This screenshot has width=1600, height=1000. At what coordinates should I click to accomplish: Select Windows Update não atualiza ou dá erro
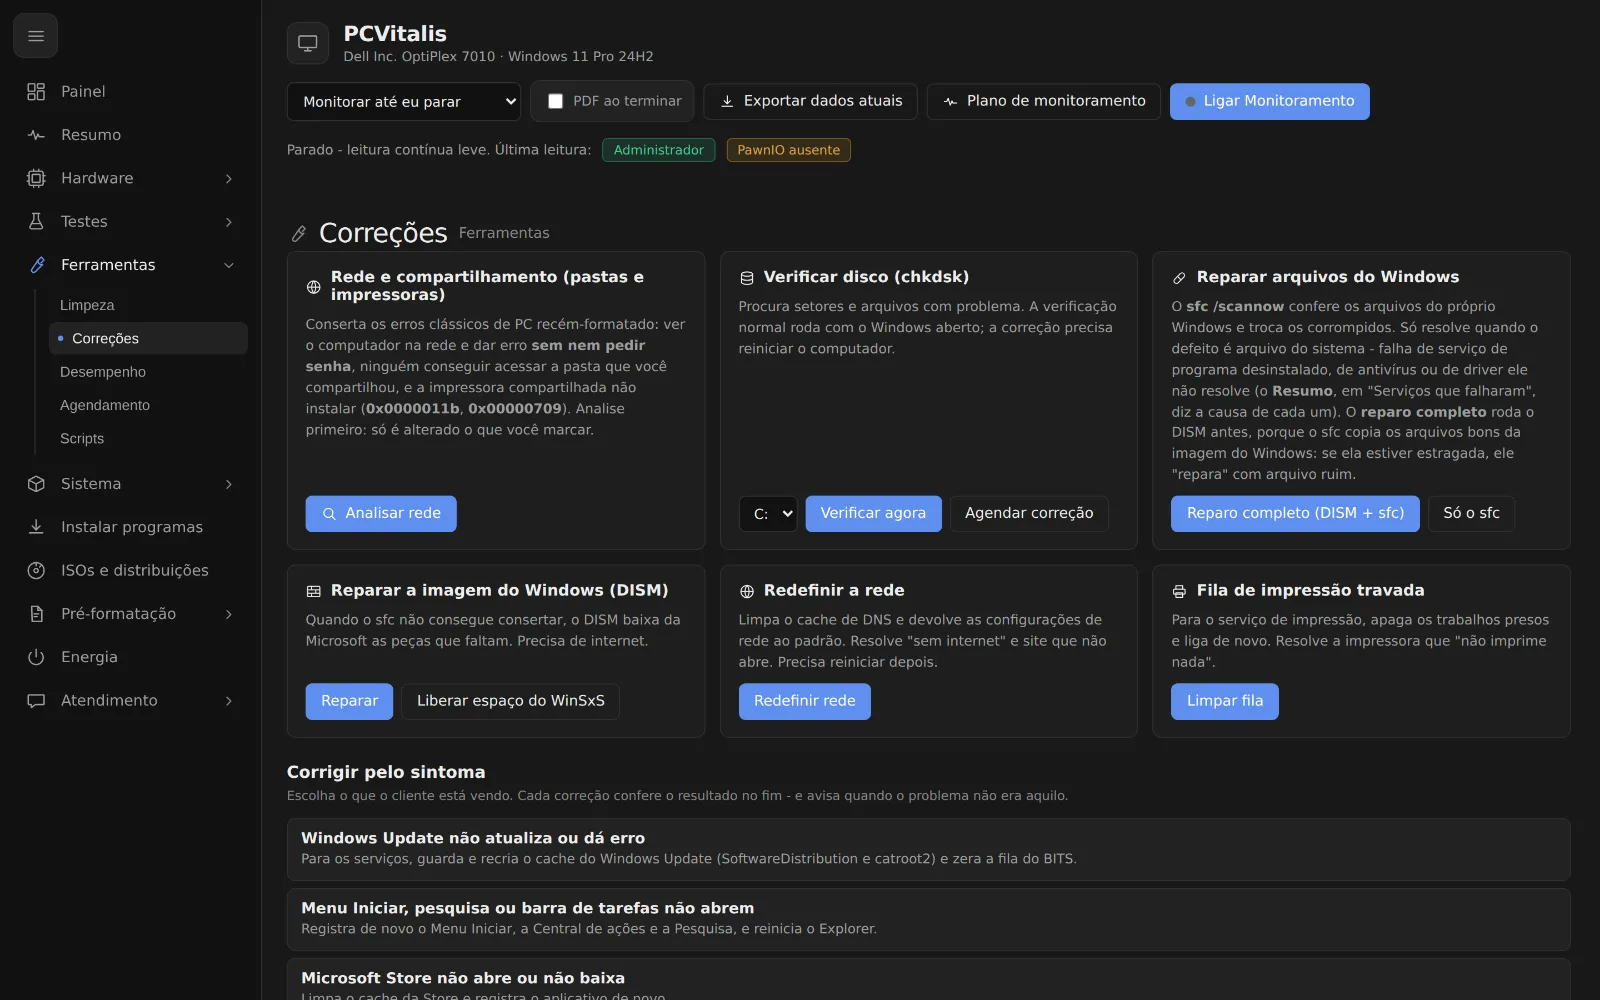pyautogui.click(x=928, y=850)
